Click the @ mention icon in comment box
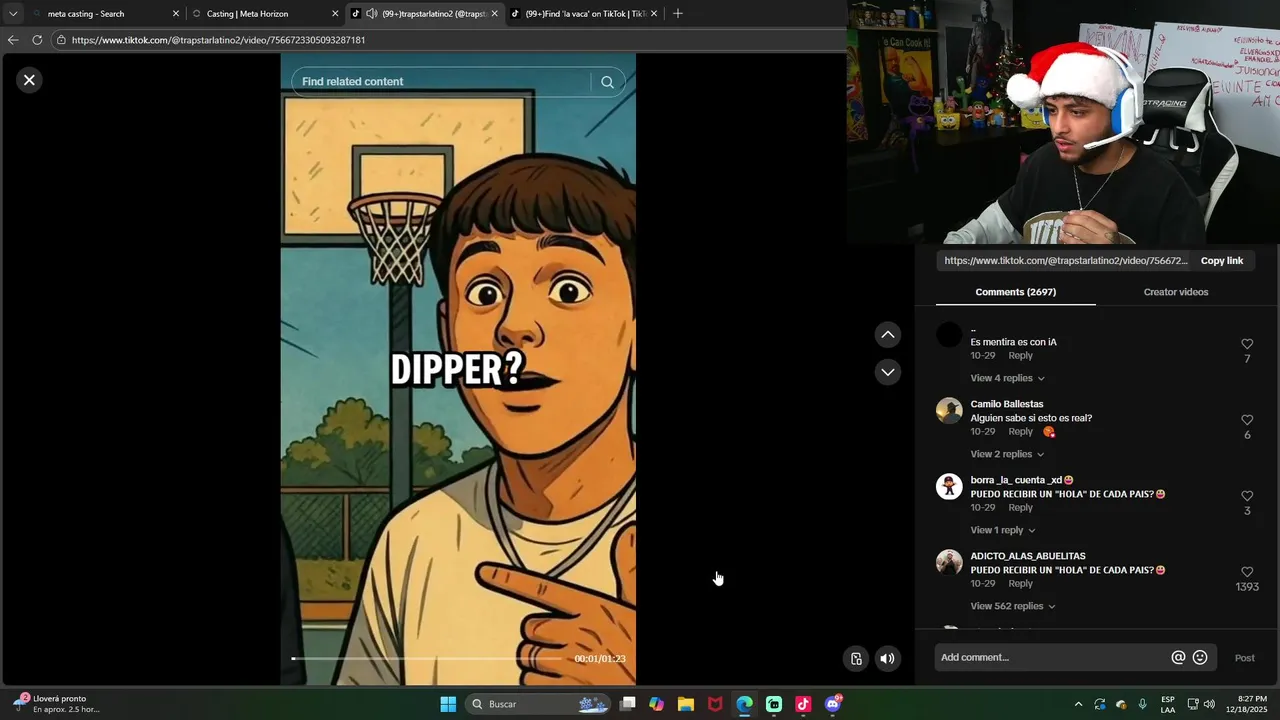 click(x=1178, y=657)
